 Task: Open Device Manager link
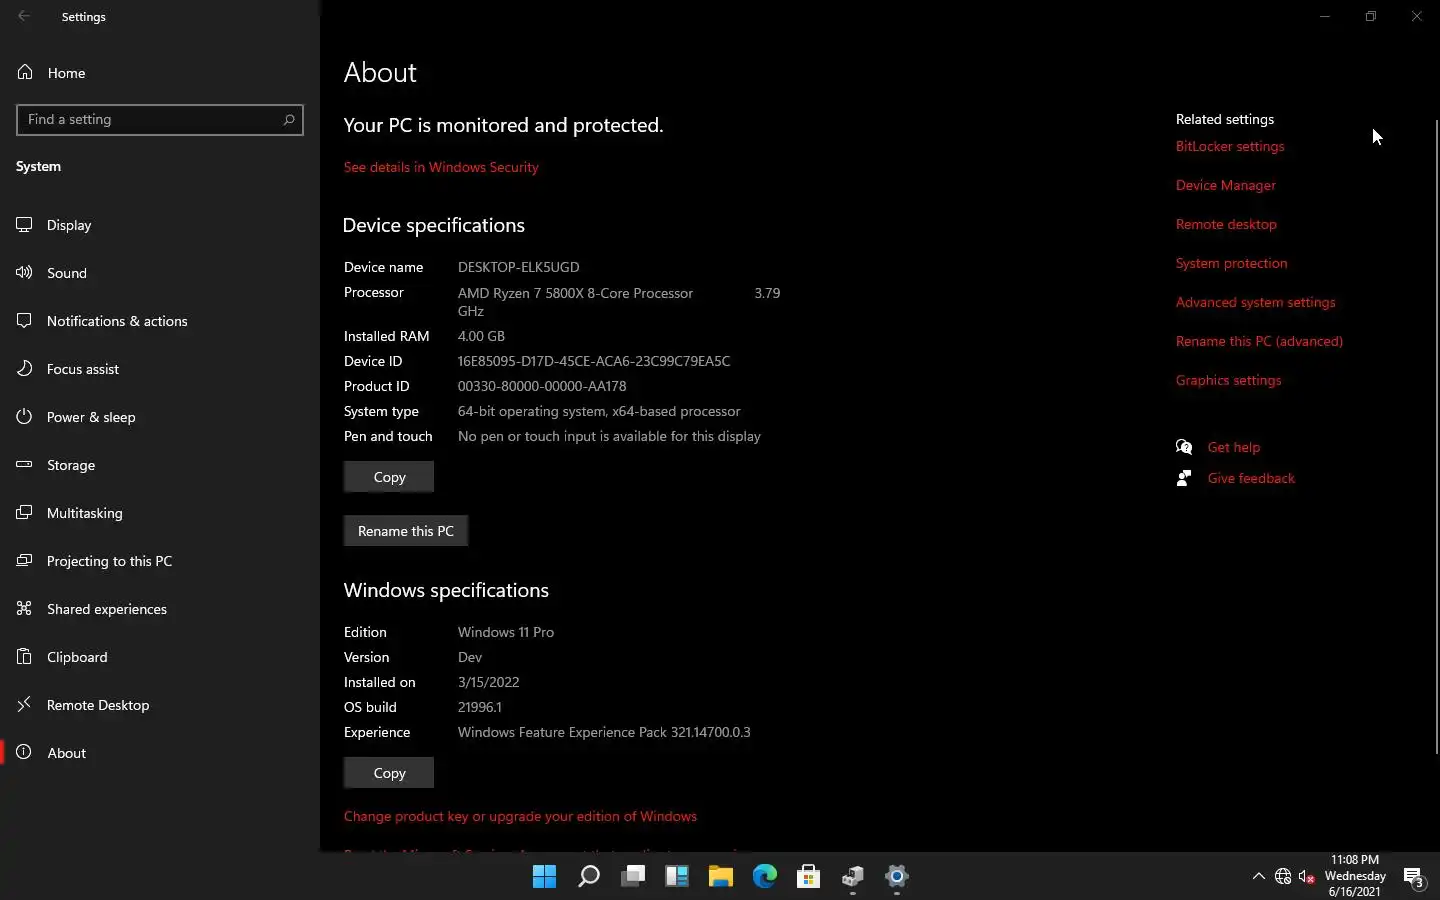[1226, 185]
